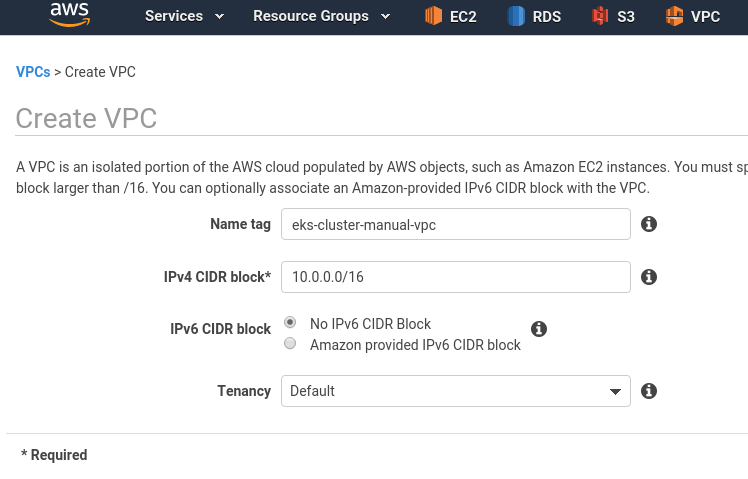Click the EC2 text in the shortcut bar
This screenshot has height=479, width=748.
463,17
